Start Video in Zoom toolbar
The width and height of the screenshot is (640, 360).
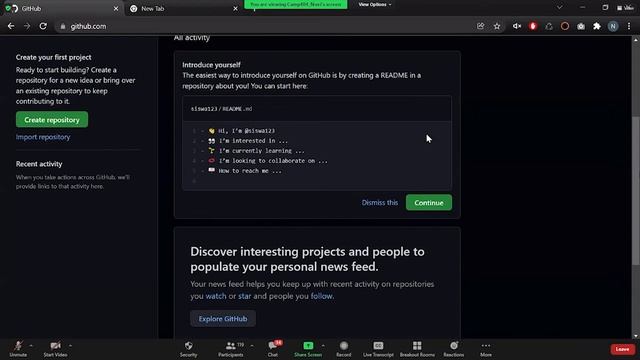click(x=56, y=349)
